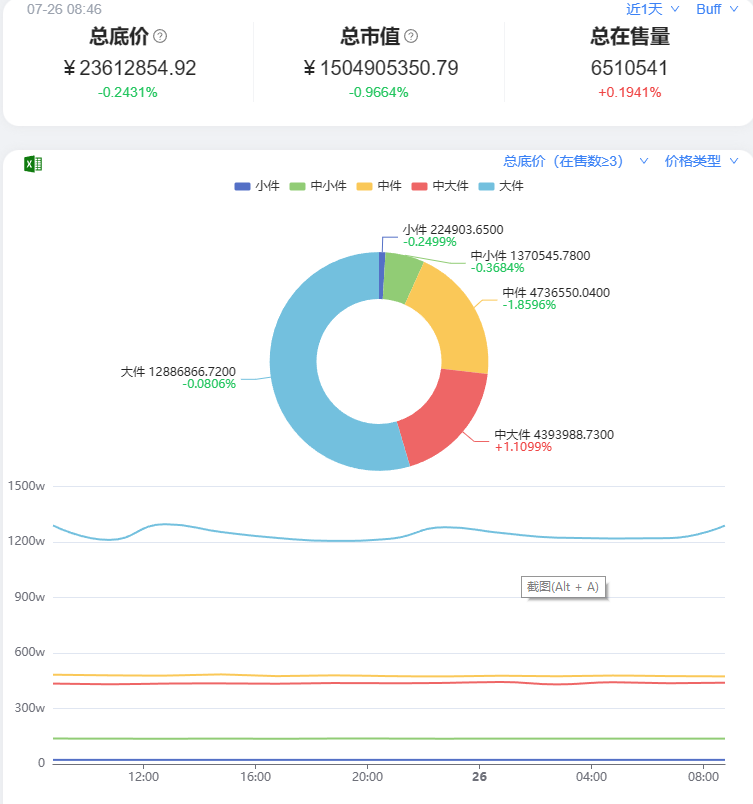Expand the 总底价（在售数≥3）selector
This screenshot has width=753, height=804.
576,162
